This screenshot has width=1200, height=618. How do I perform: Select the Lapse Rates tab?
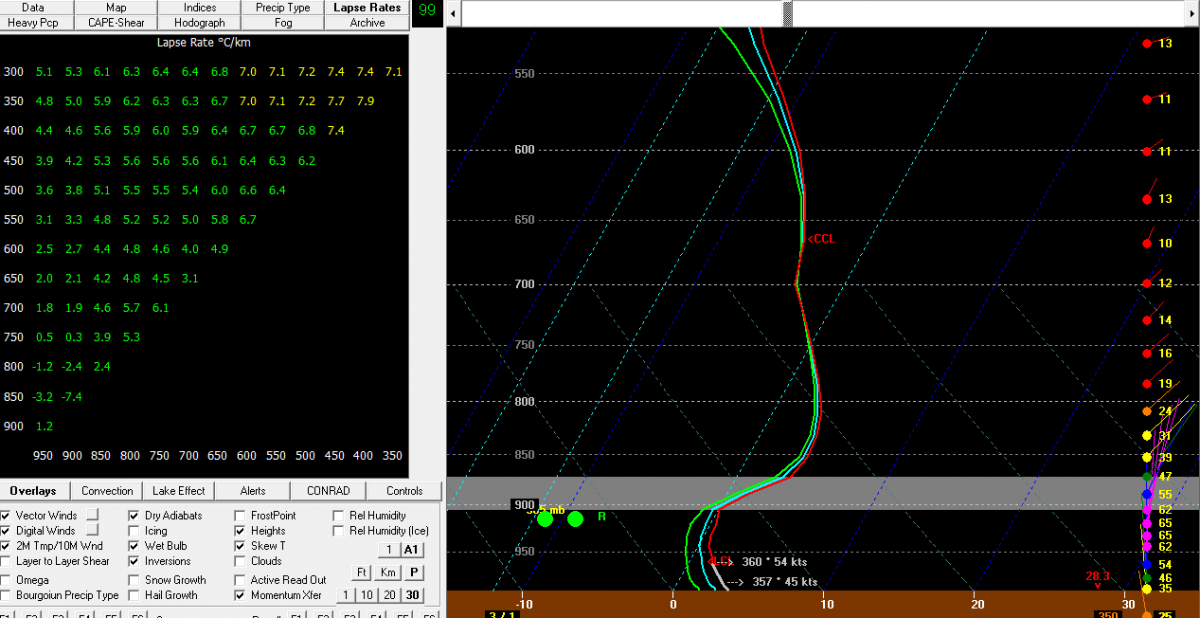click(367, 7)
